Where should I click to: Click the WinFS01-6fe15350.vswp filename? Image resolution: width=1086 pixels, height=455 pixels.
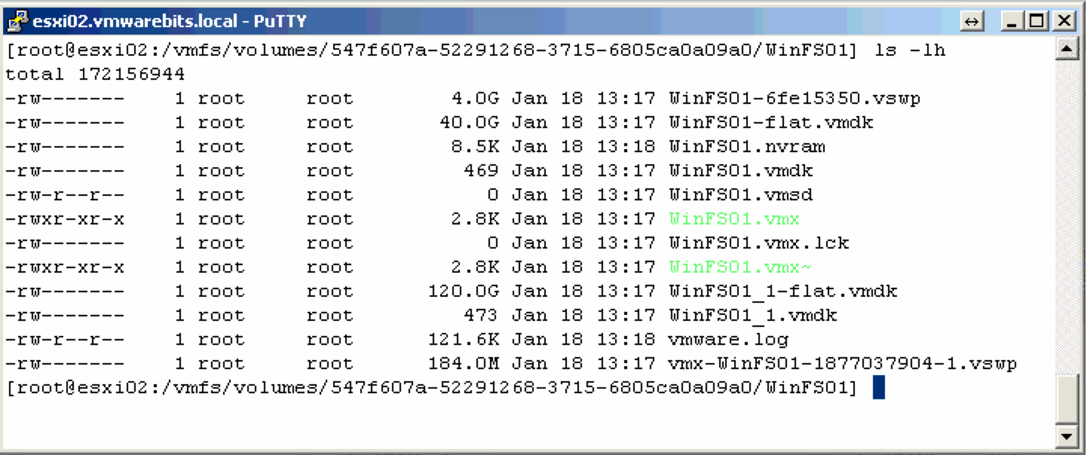(794, 98)
